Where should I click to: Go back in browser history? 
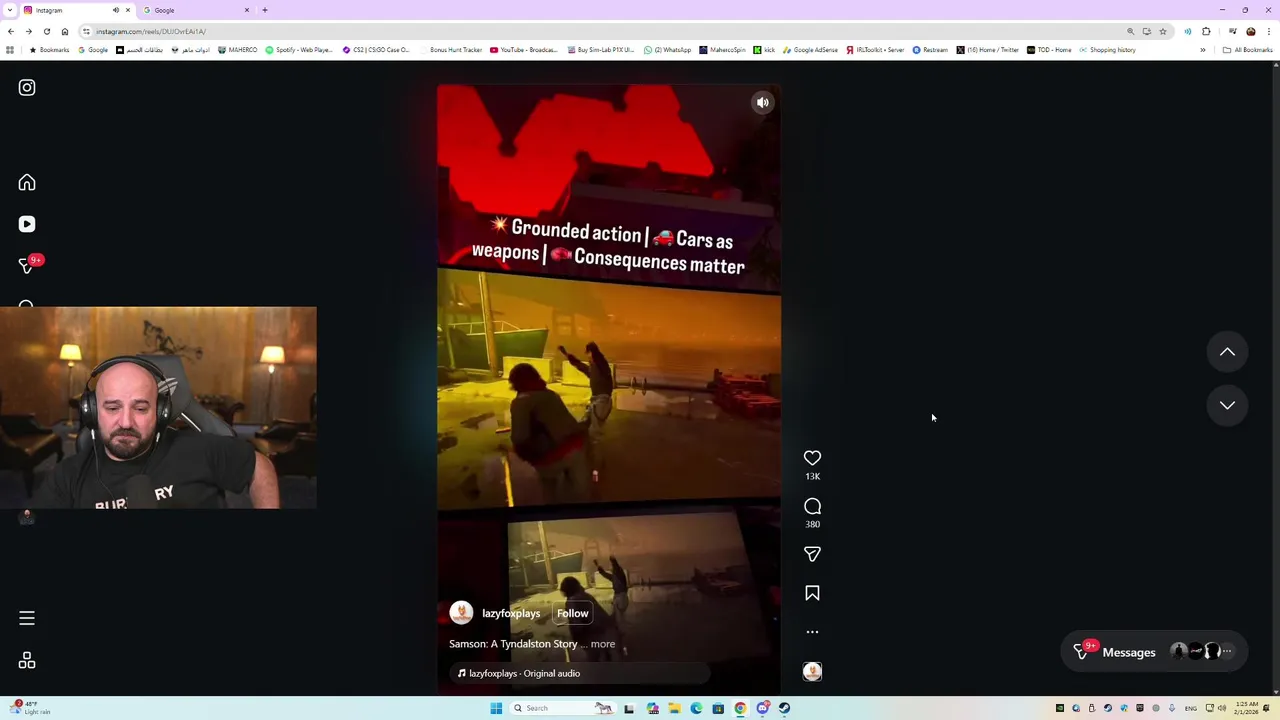tap(10, 31)
